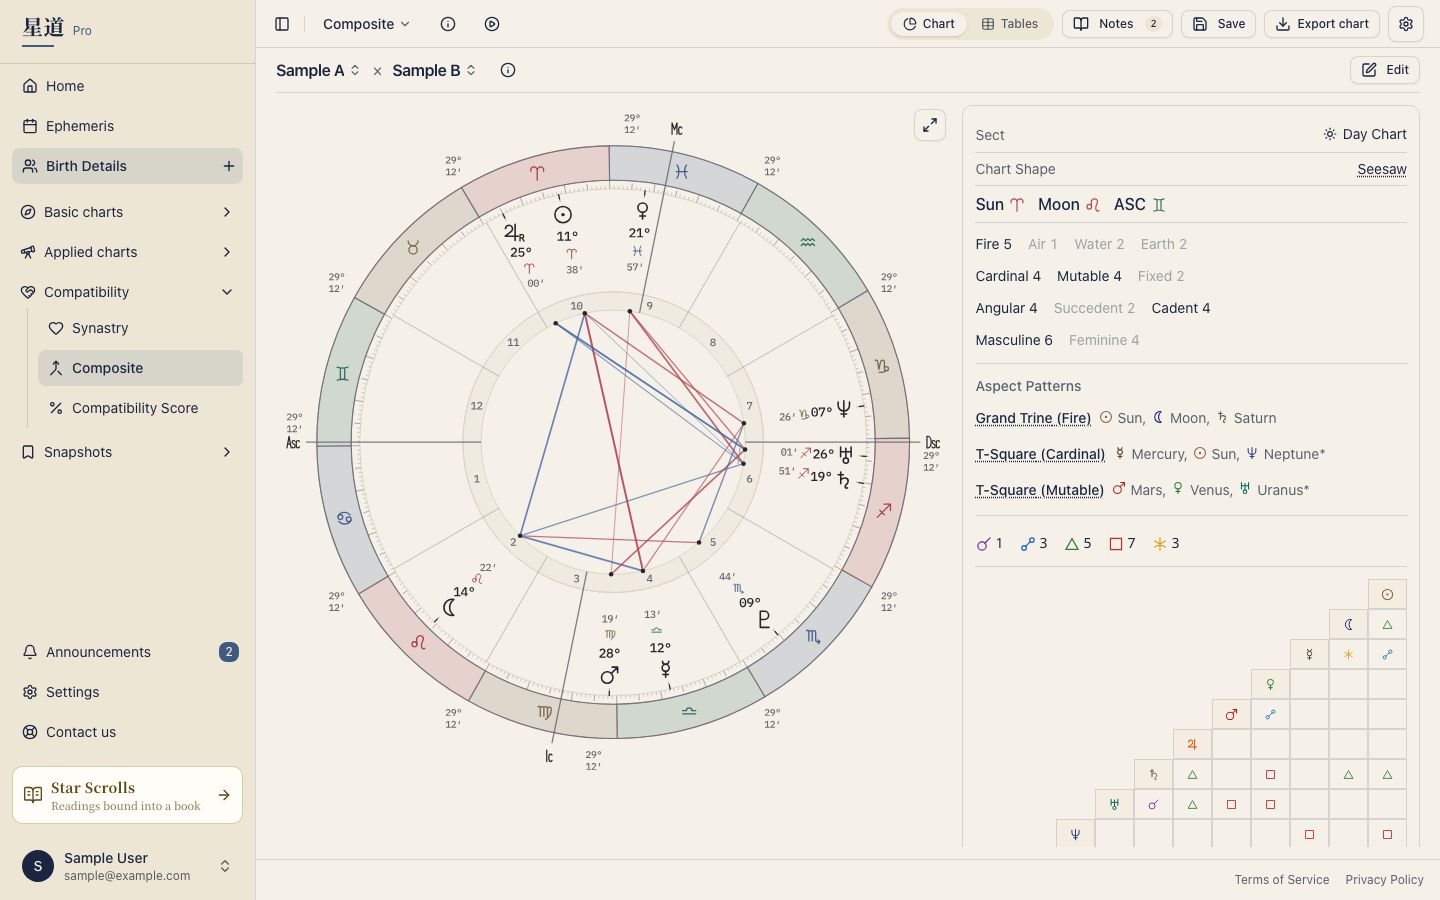
Task: Open the Star Scrolls promo card
Action: (127, 795)
